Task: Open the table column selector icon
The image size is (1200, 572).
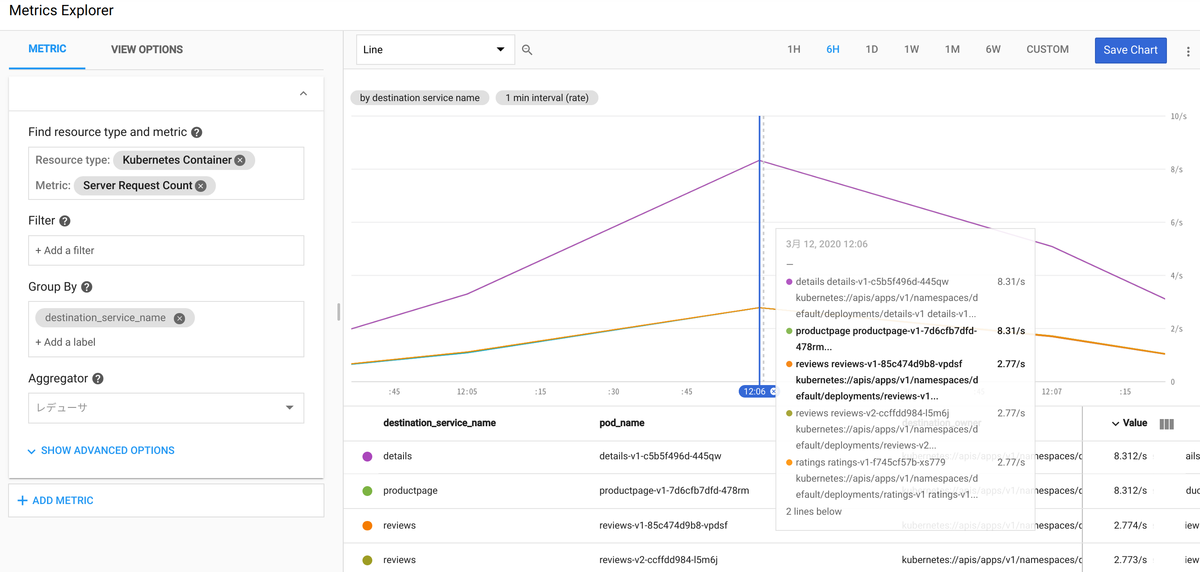Action: pos(1166,424)
